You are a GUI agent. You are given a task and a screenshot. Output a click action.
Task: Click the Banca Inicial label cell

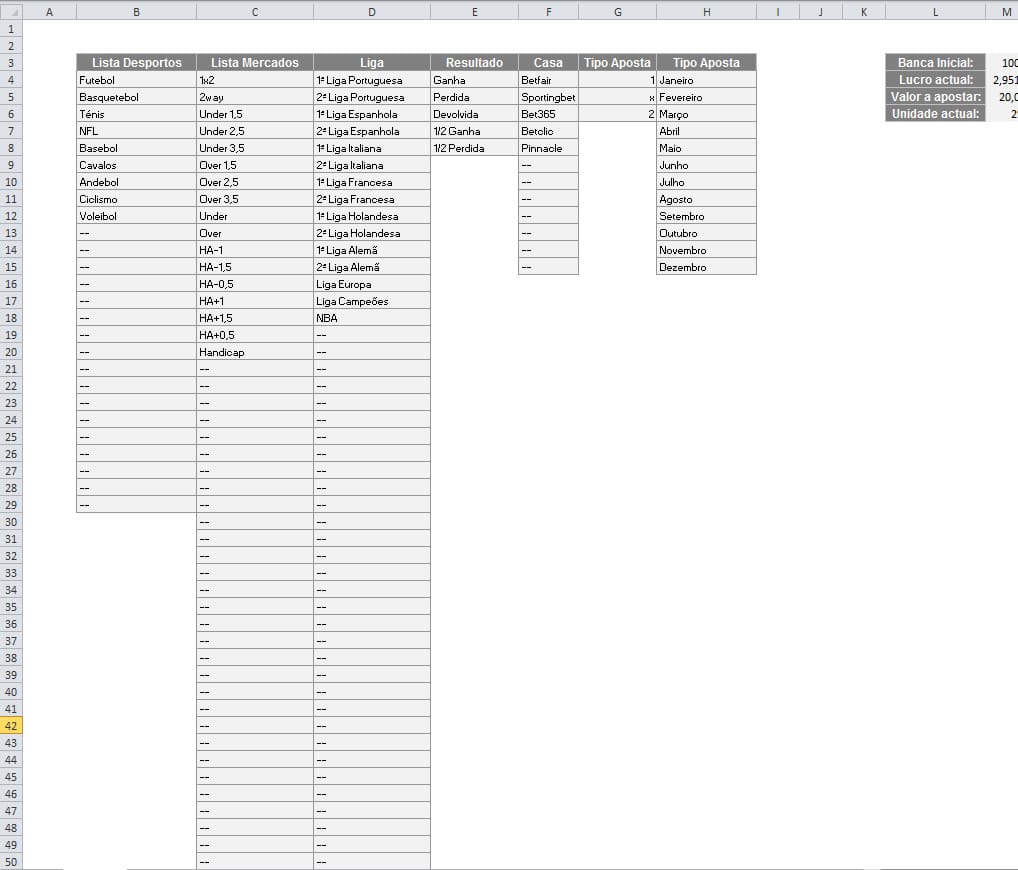point(935,63)
